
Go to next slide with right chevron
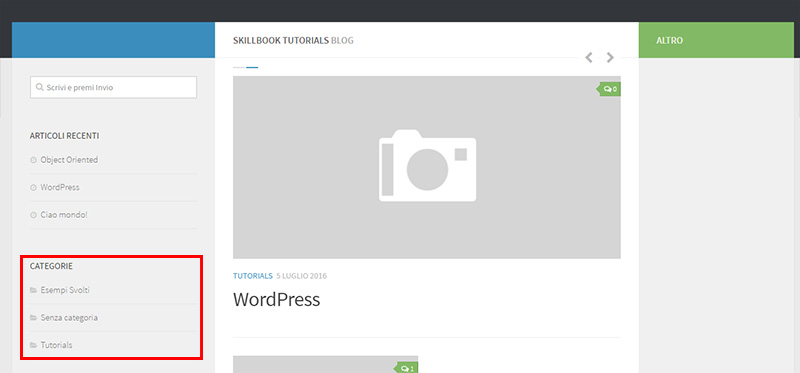(610, 58)
